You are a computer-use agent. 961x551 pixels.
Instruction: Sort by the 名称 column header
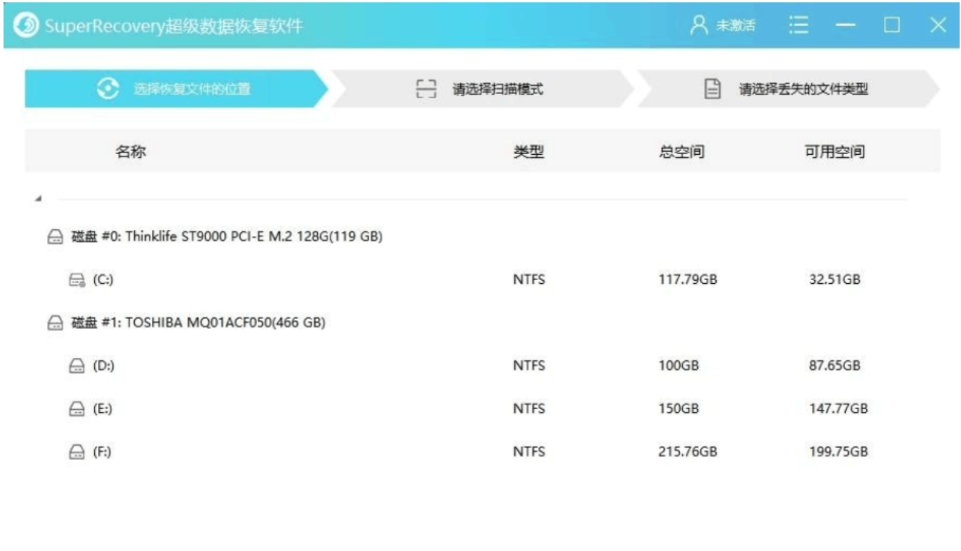[x=131, y=152]
